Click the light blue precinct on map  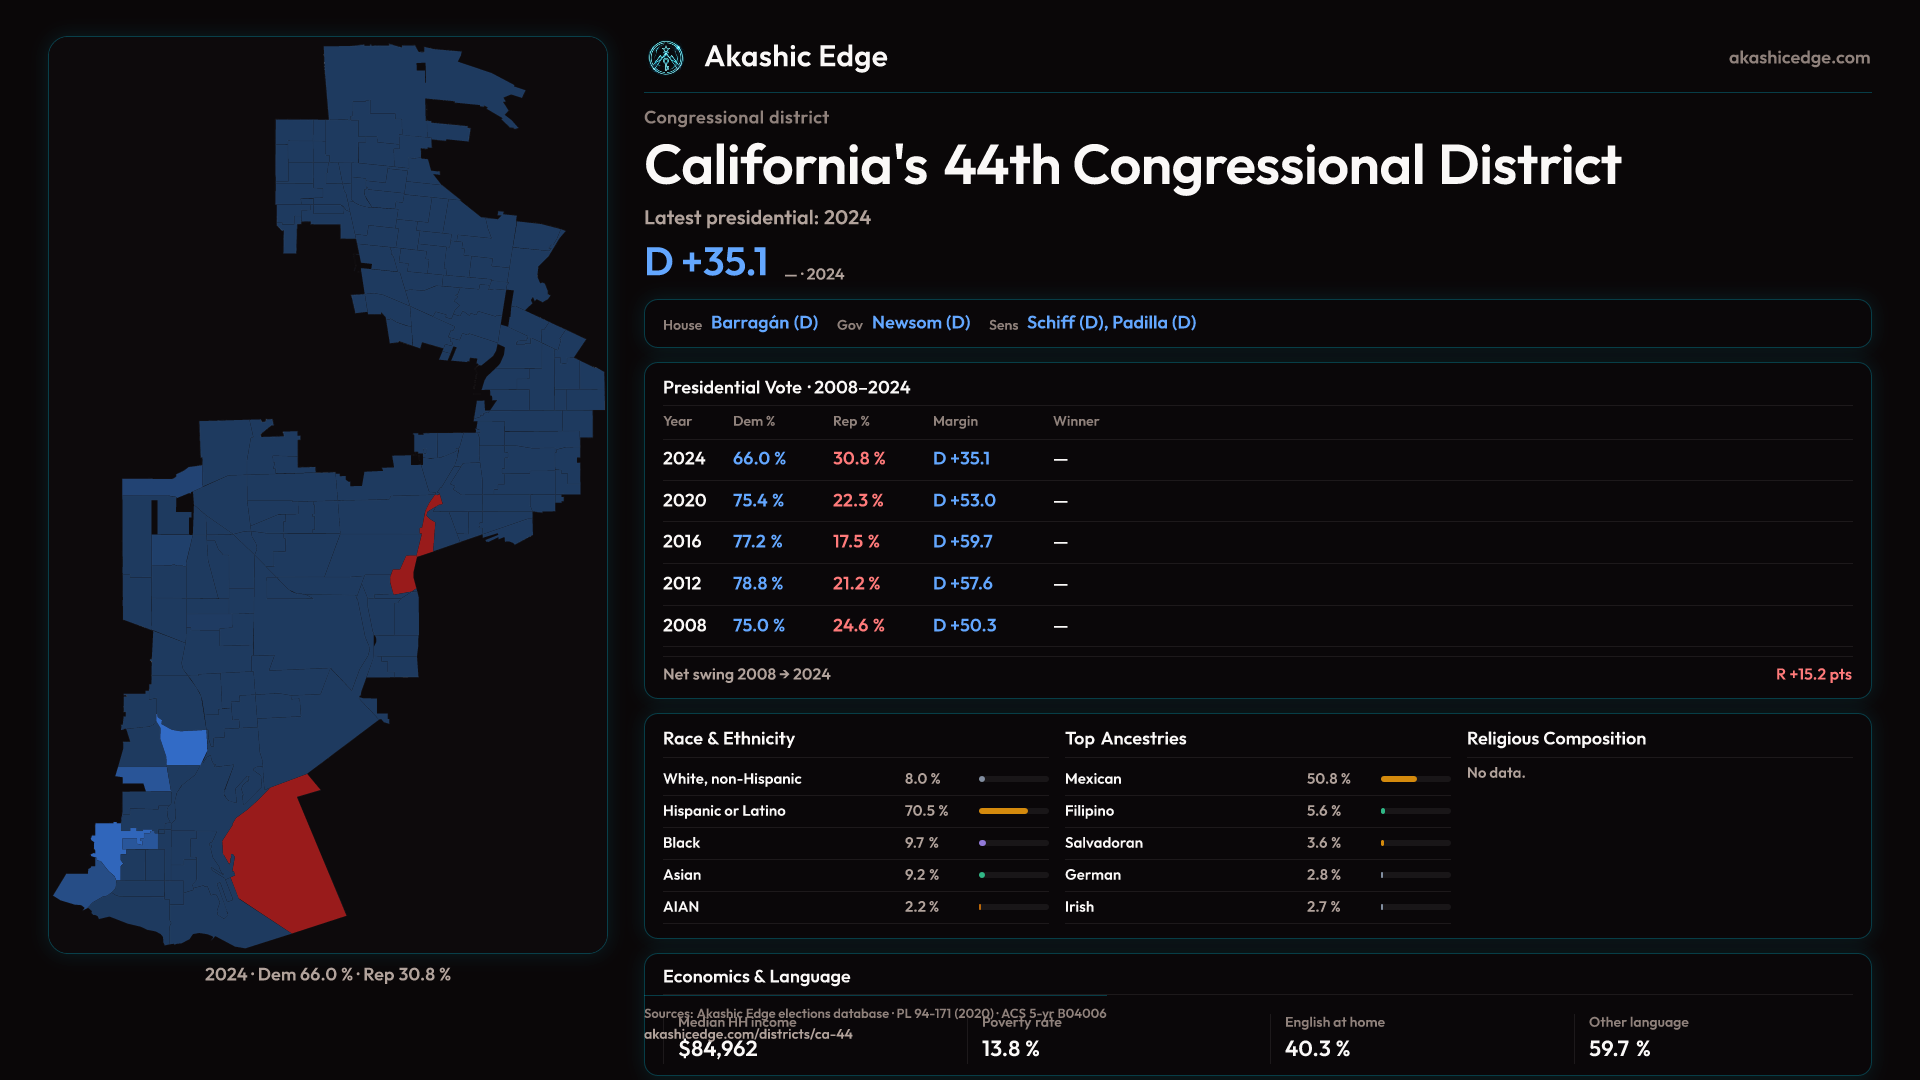(x=184, y=746)
